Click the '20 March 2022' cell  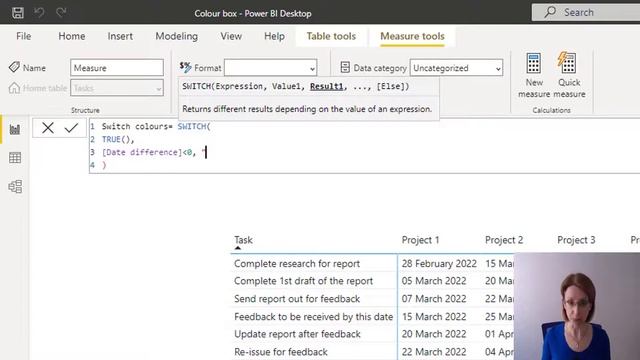point(433,334)
